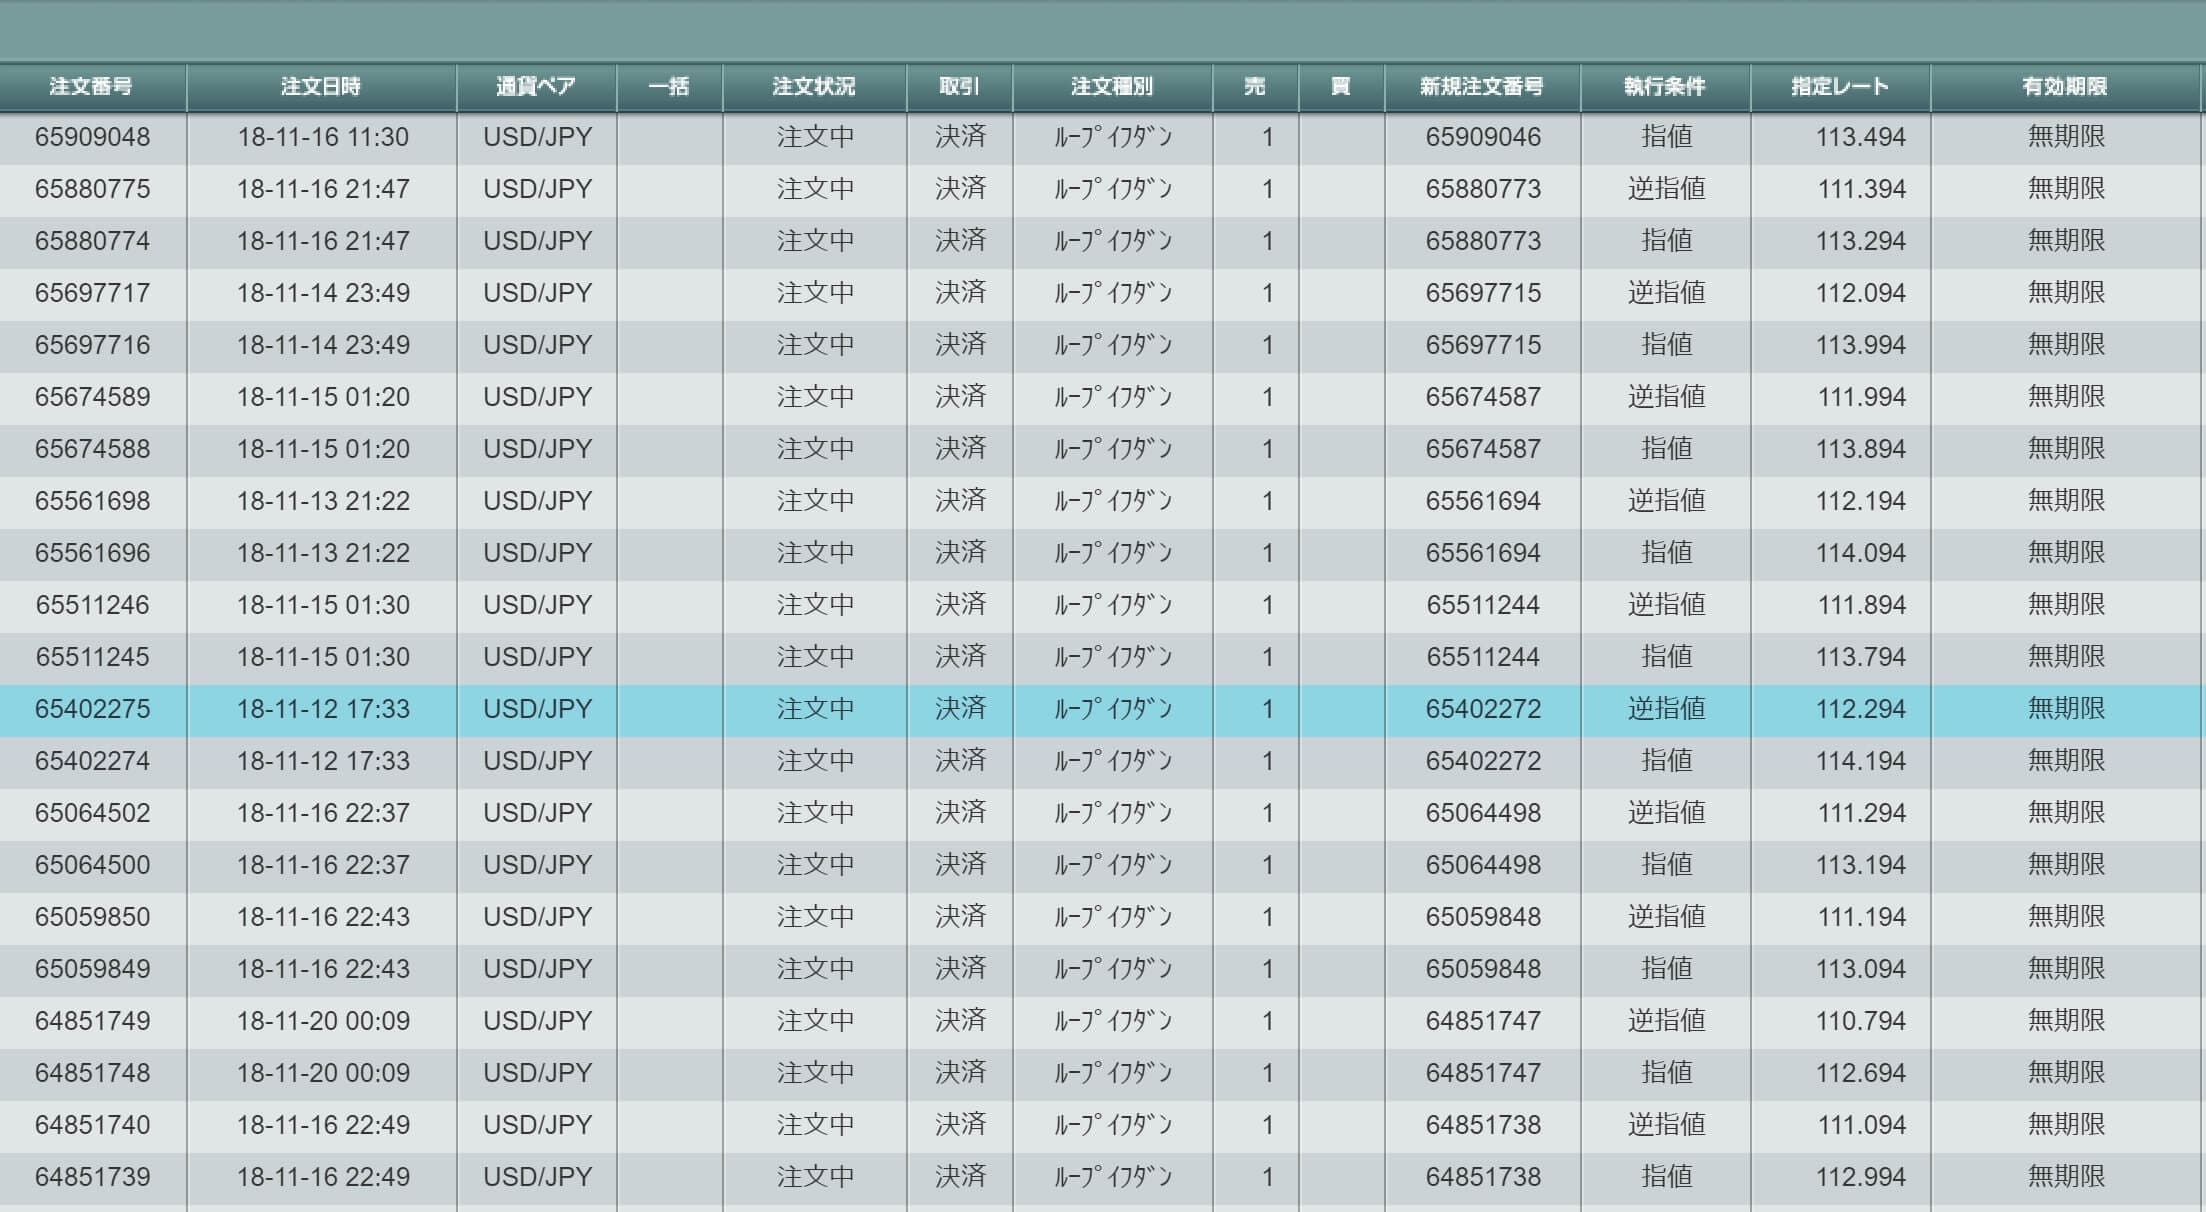Select order number 65697717

[x=92, y=293]
